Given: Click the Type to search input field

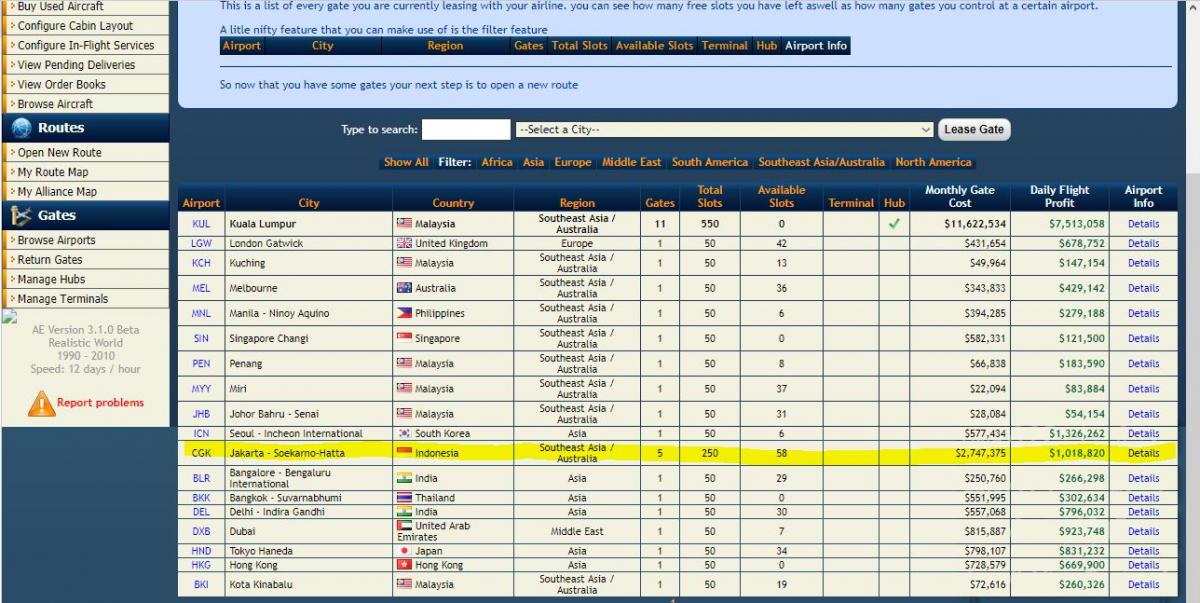Looking at the screenshot, I should pos(466,130).
